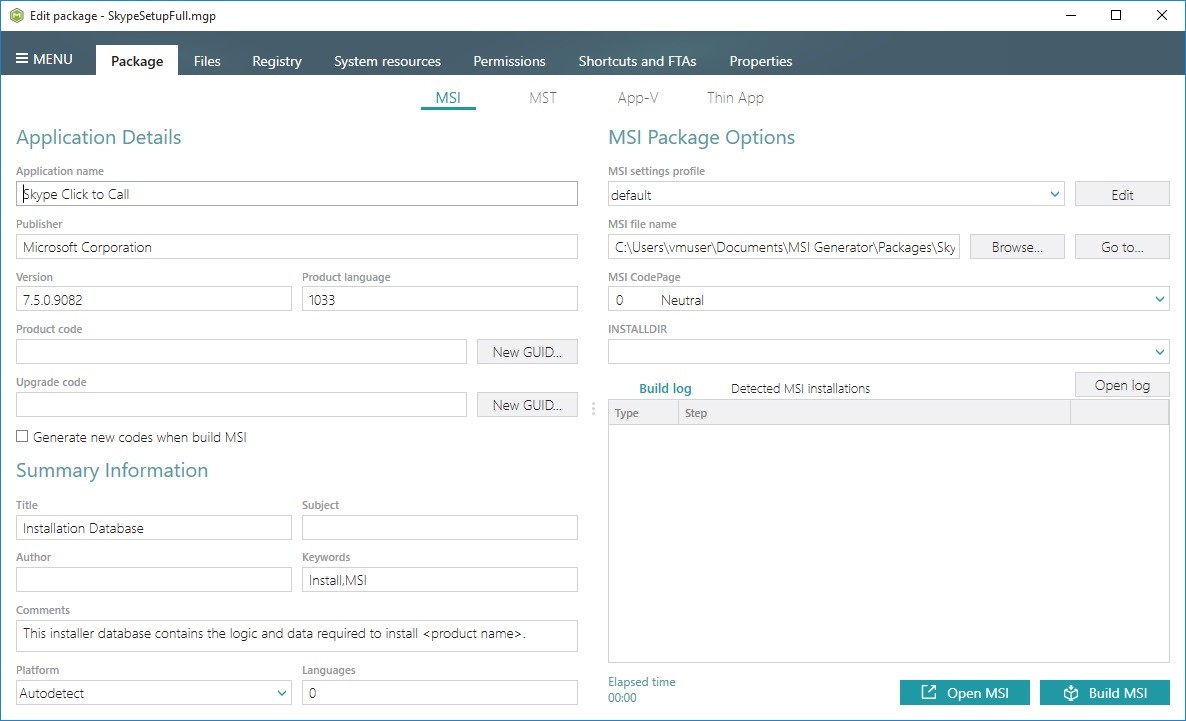Open the hamburger MENU

coord(45,59)
